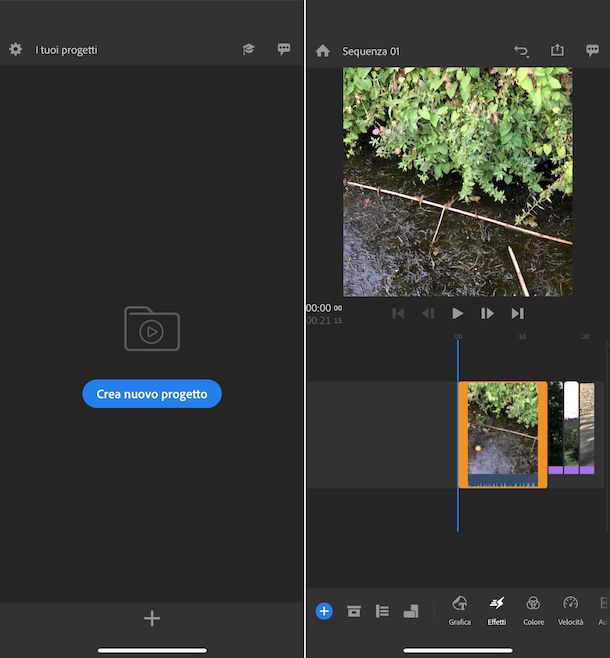
Task: Tap plus icon at bottom of projects screen
Action: tap(152, 618)
